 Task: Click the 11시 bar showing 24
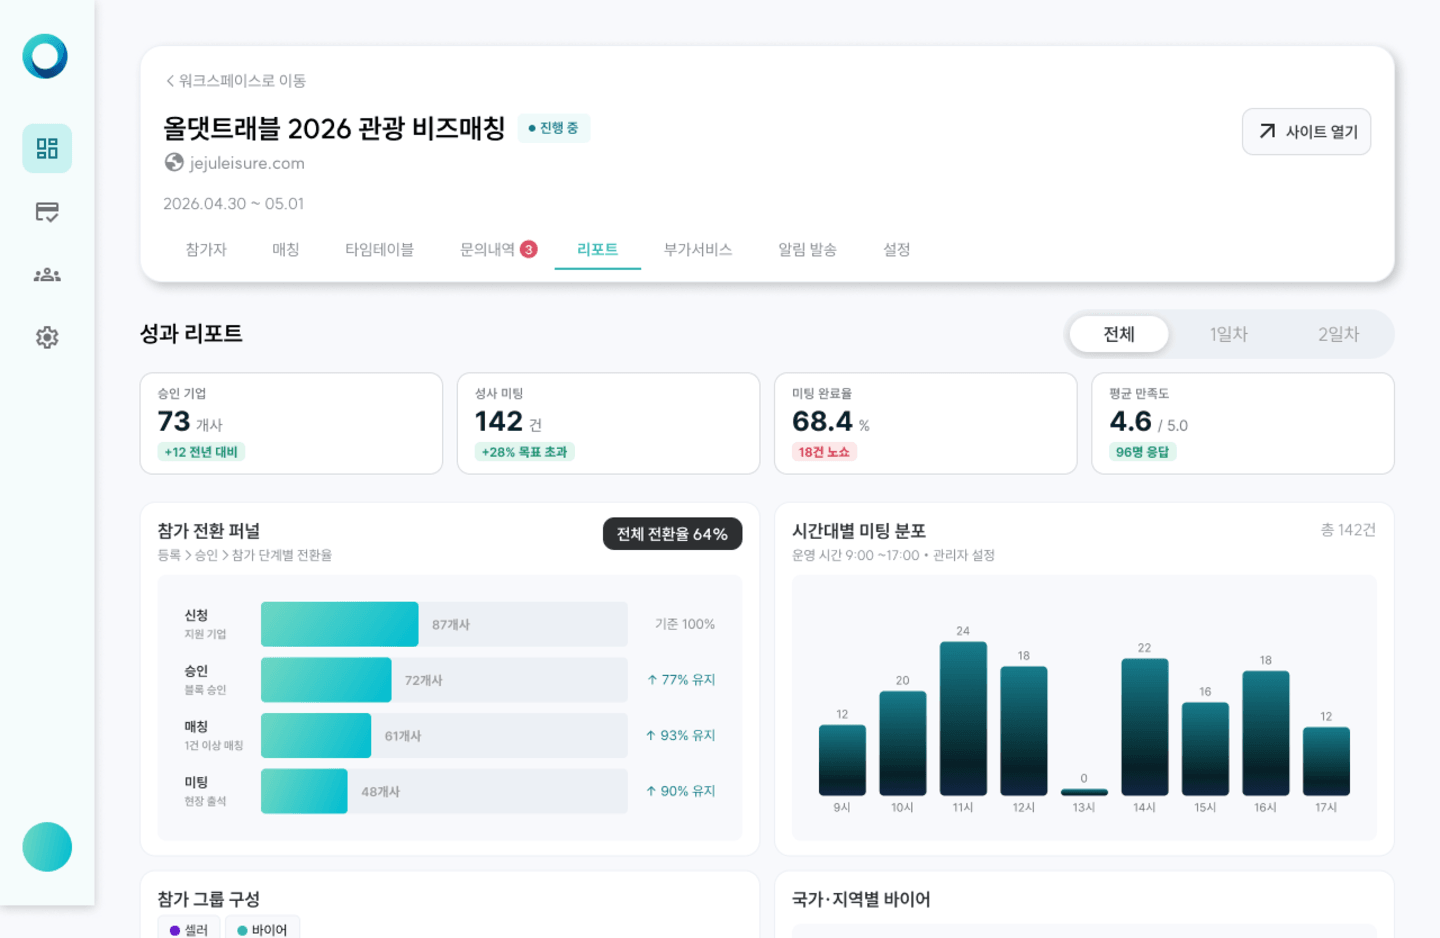click(963, 718)
